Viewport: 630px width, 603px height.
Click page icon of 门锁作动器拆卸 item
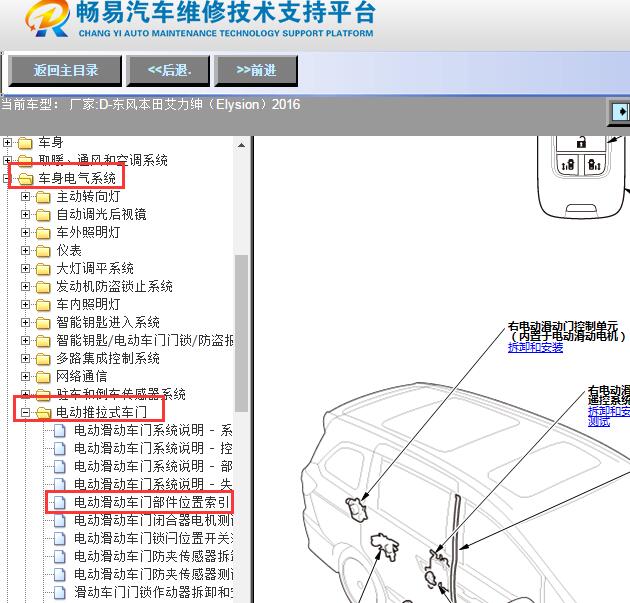pyautogui.click(x=59, y=593)
